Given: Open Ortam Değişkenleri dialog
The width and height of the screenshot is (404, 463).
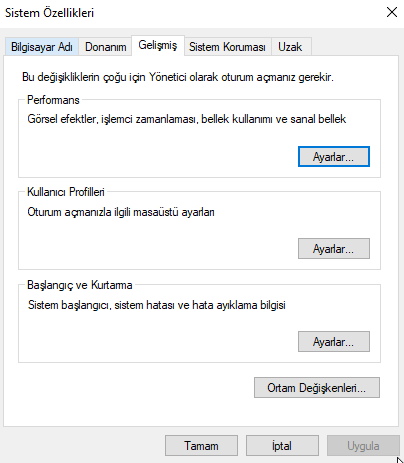Looking at the screenshot, I should click(x=317, y=387).
